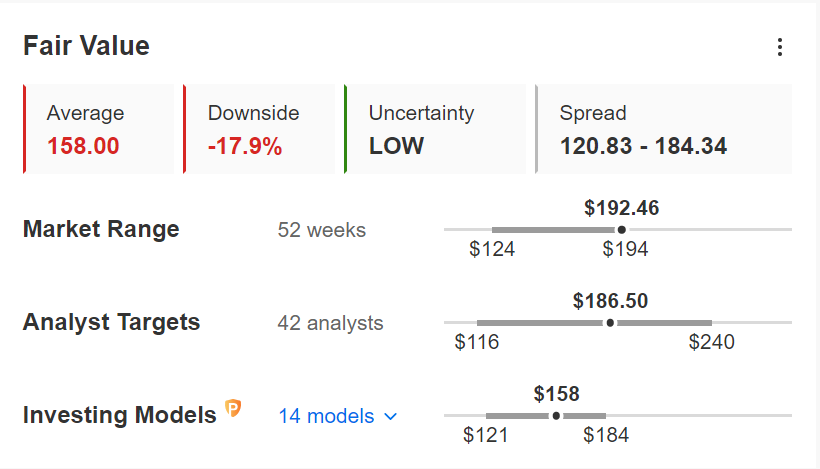Screen dimensions: 820x469
Task: Click the Spread 120.83 - 184.34 card
Action: click(664, 129)
